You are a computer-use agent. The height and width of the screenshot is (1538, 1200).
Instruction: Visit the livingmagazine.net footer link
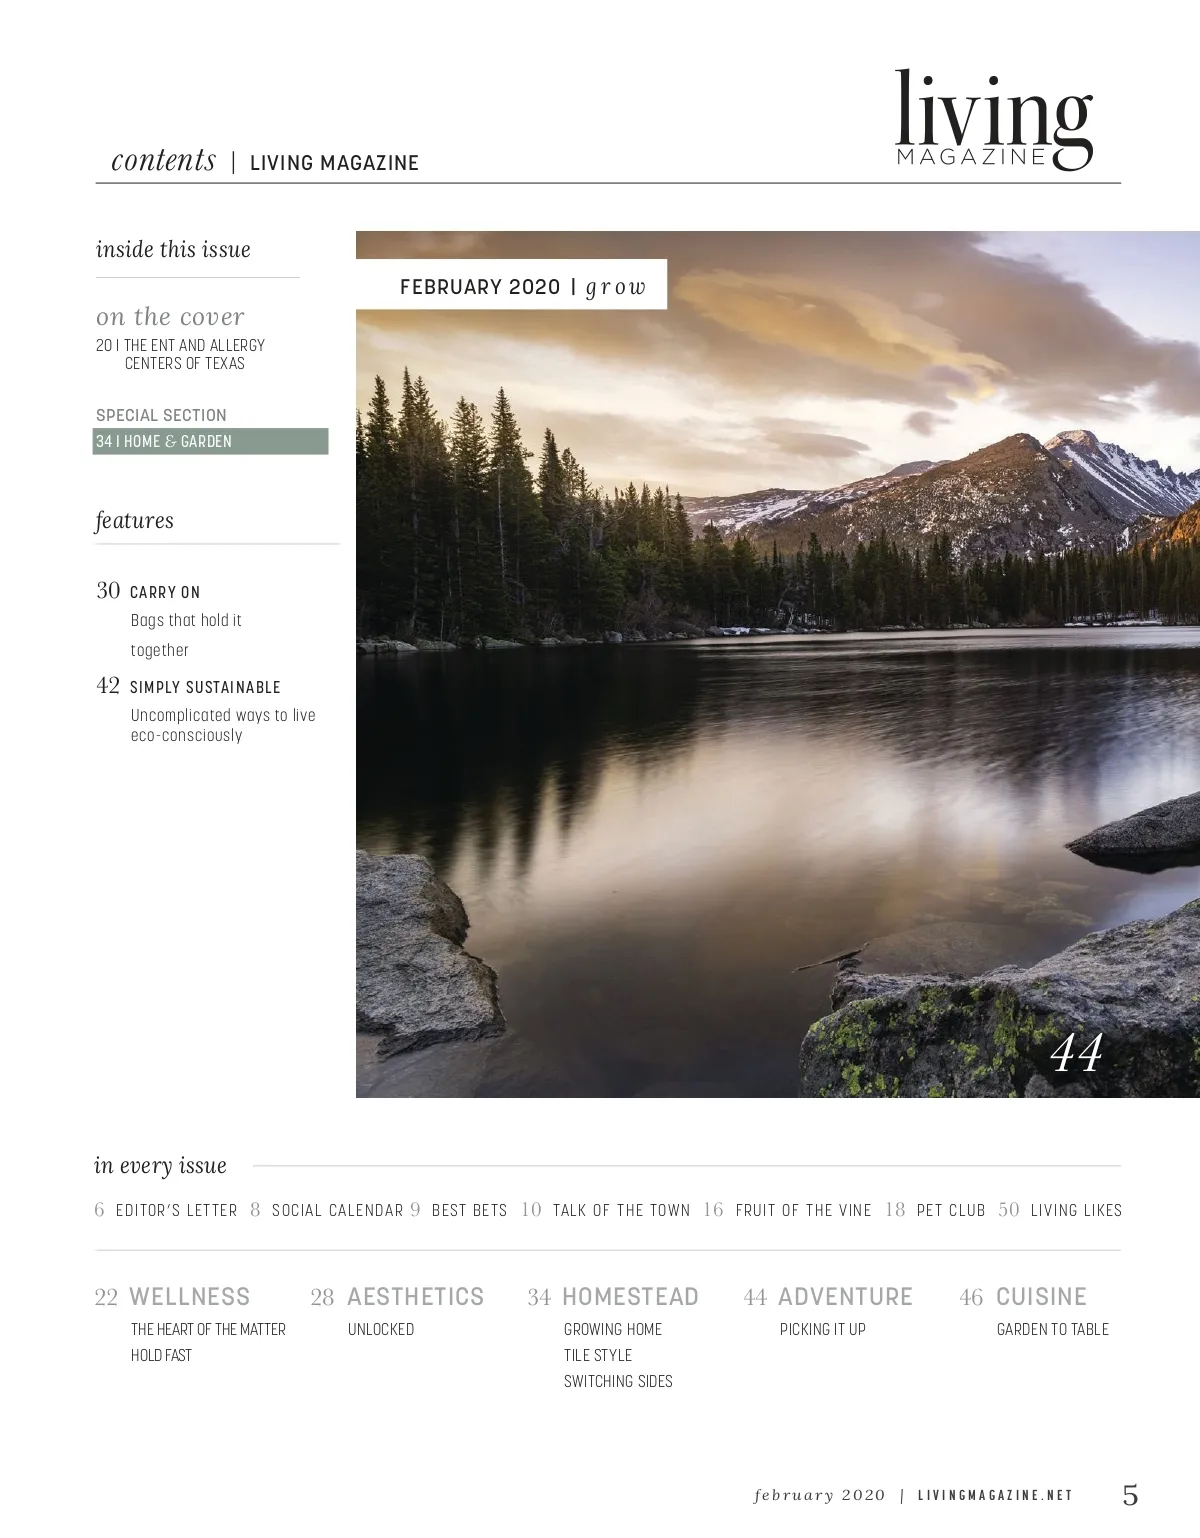[x=995, y=1496]
